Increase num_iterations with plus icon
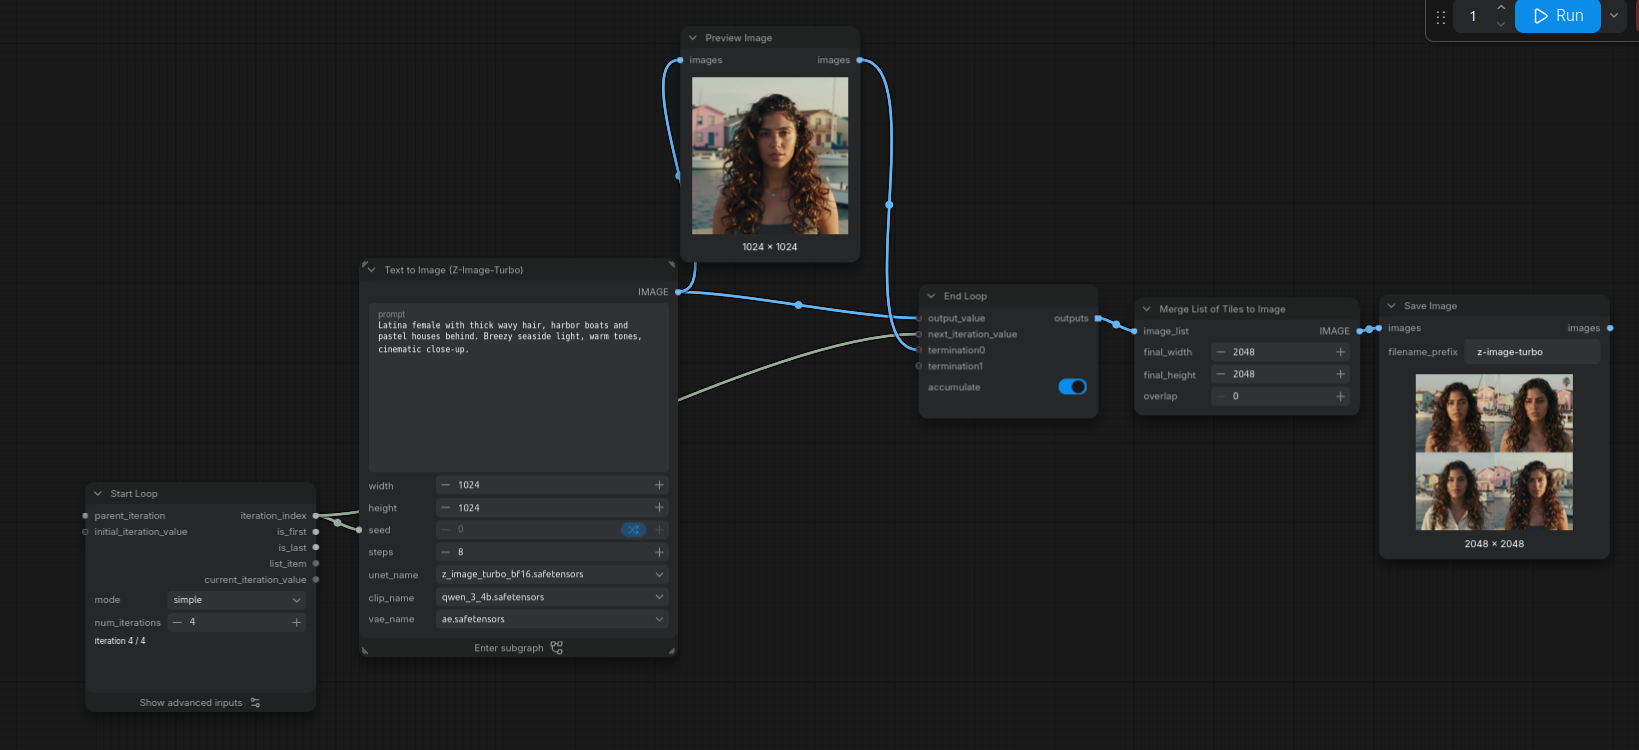Screen dimensions: 1639x750 click(x=296, y=622)
